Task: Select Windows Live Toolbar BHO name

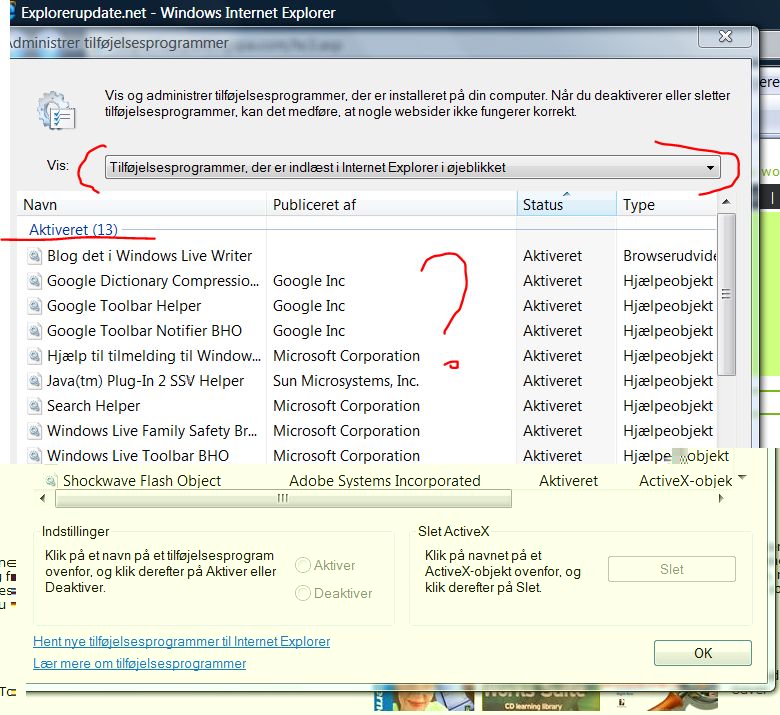Action: pos(138,456)
